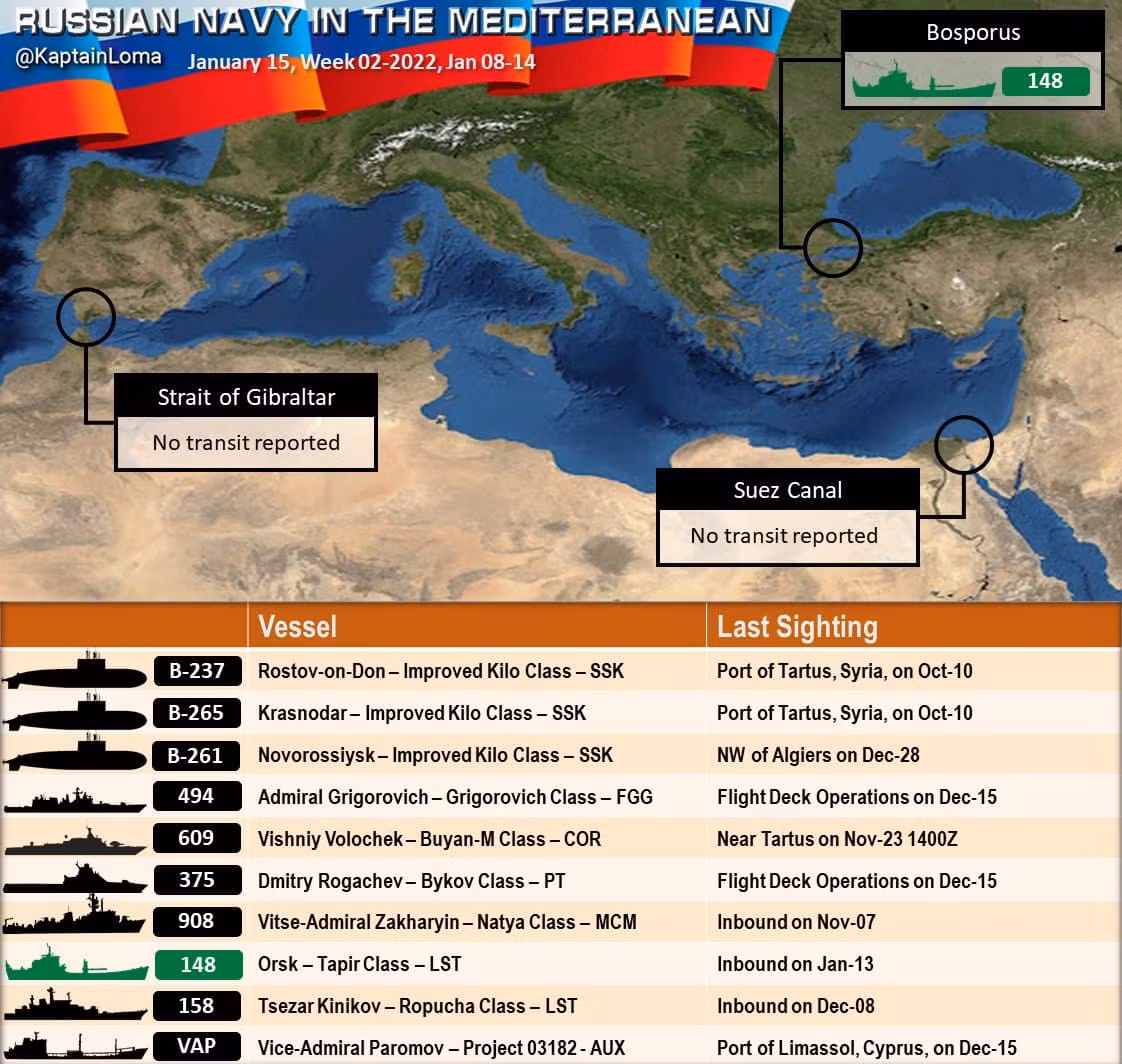Click the B-237 Rostov-on-Don submarine silhouette
This screenshot has width=1122, height=1064.
pyautogui.click(x=75, y=673)
